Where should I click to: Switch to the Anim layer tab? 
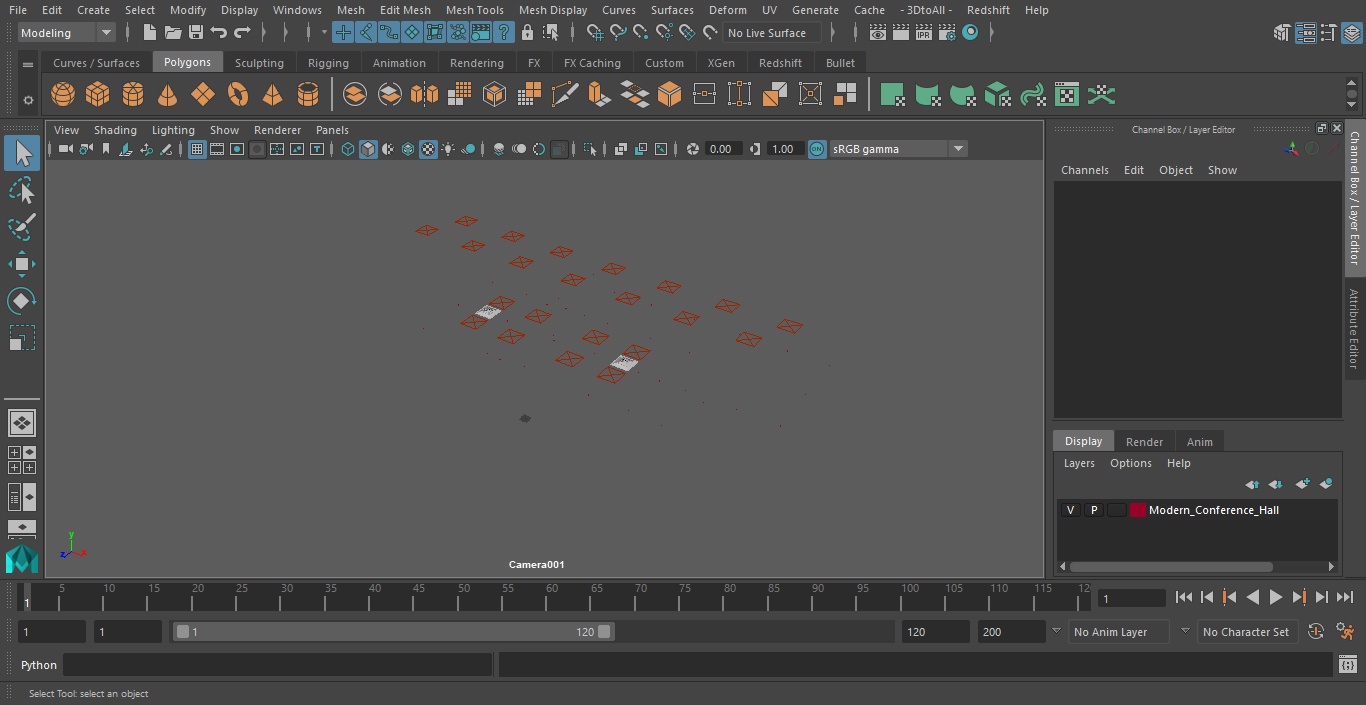click(x=1199, y=442)
